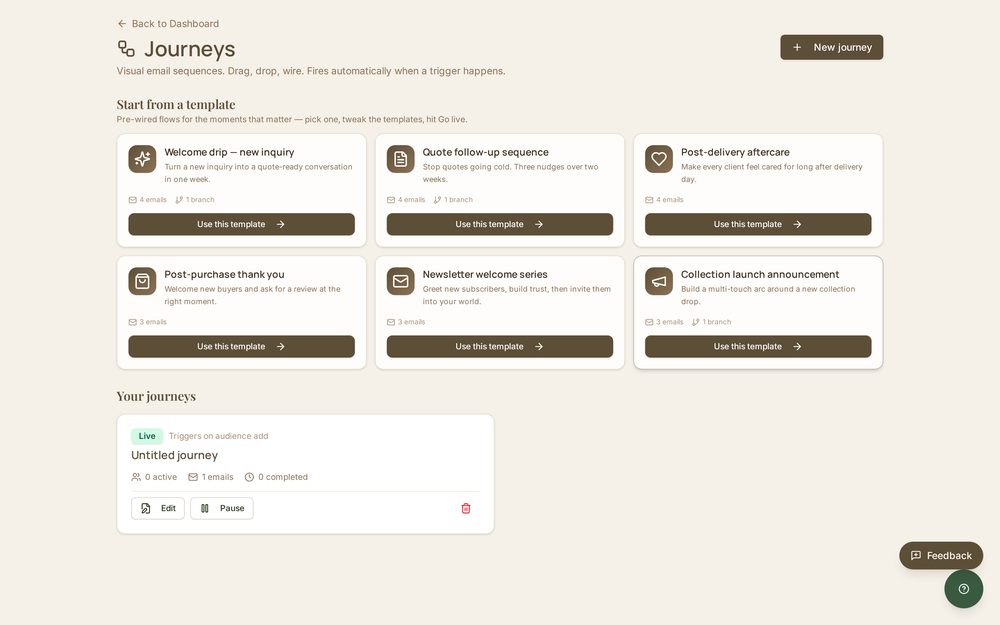Click the speech bubble icon in Feedback button
1000x625 pixels.
(x=916, y=555)
